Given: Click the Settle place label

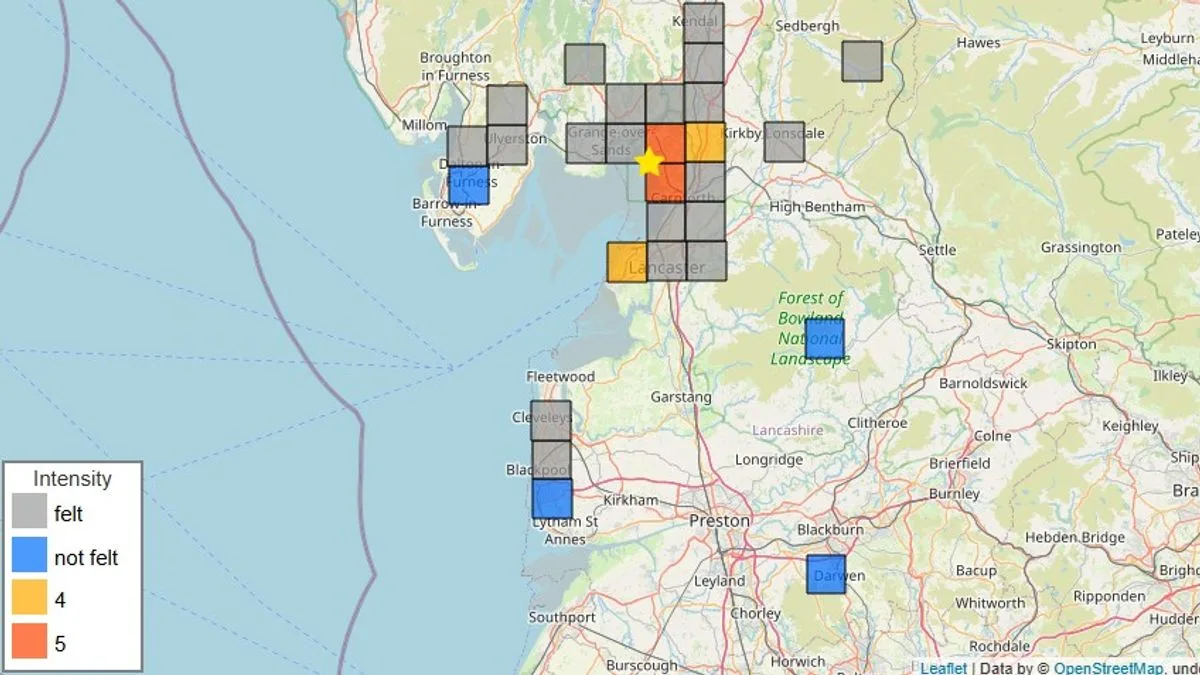Looking at the screenshot, I should (x=937, y=250).
